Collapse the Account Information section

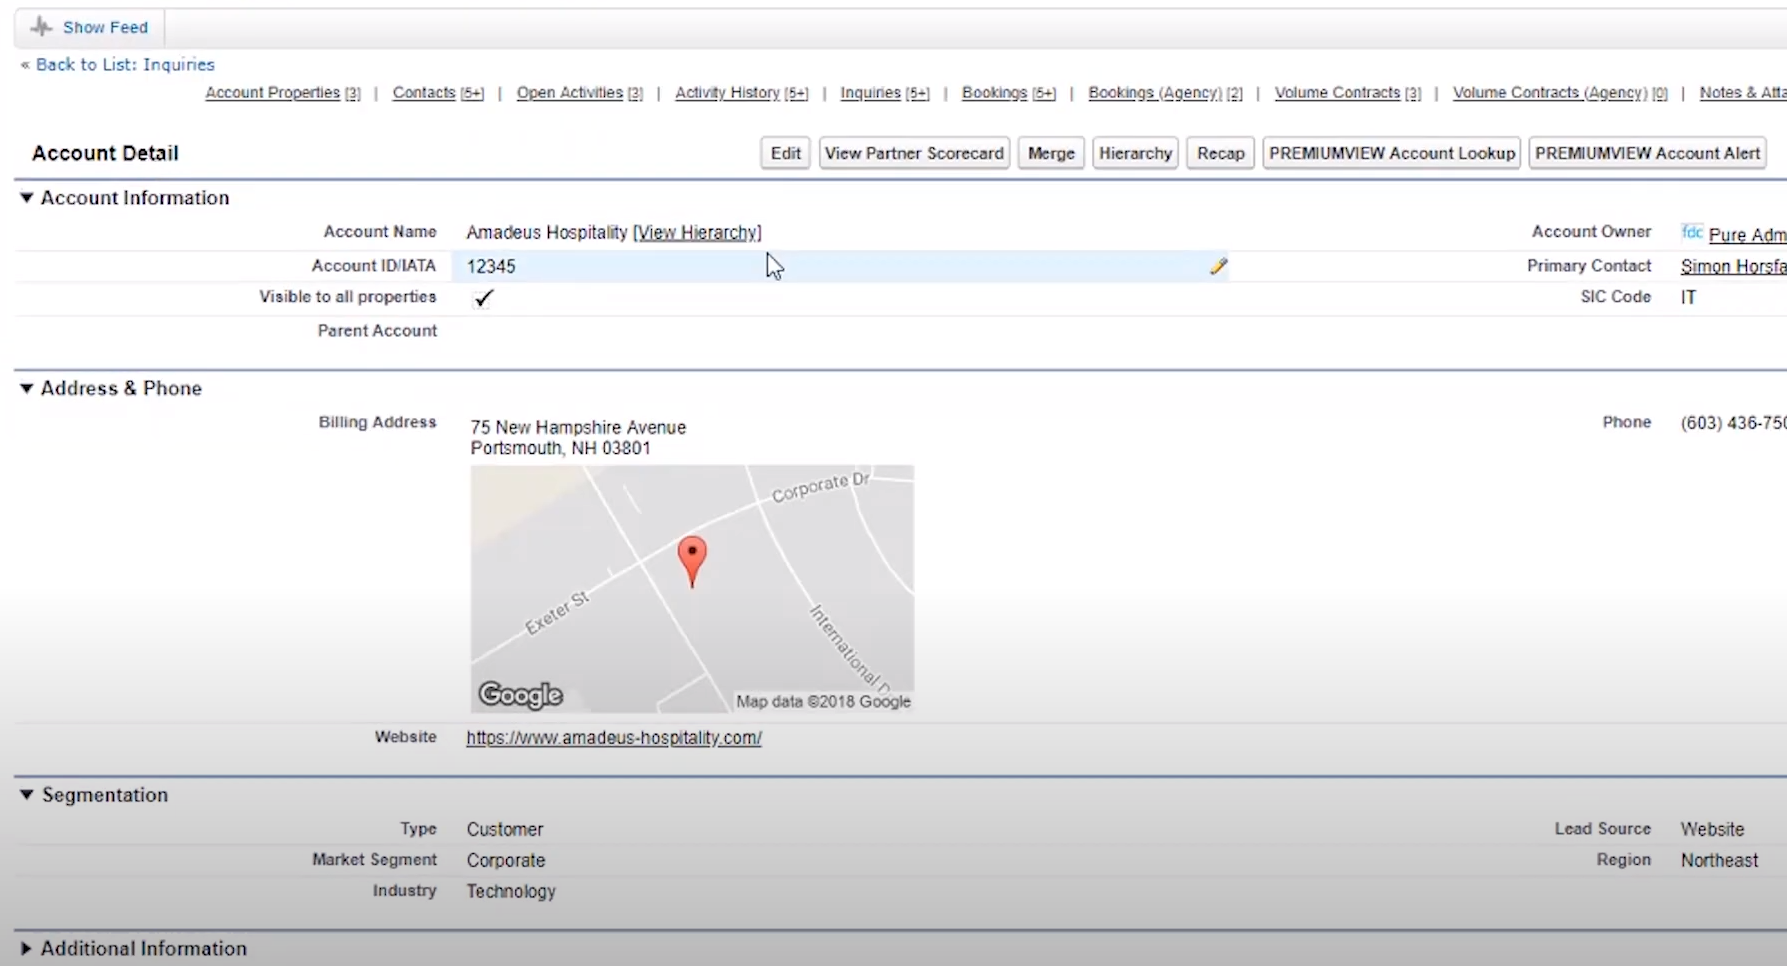[27, 198]
